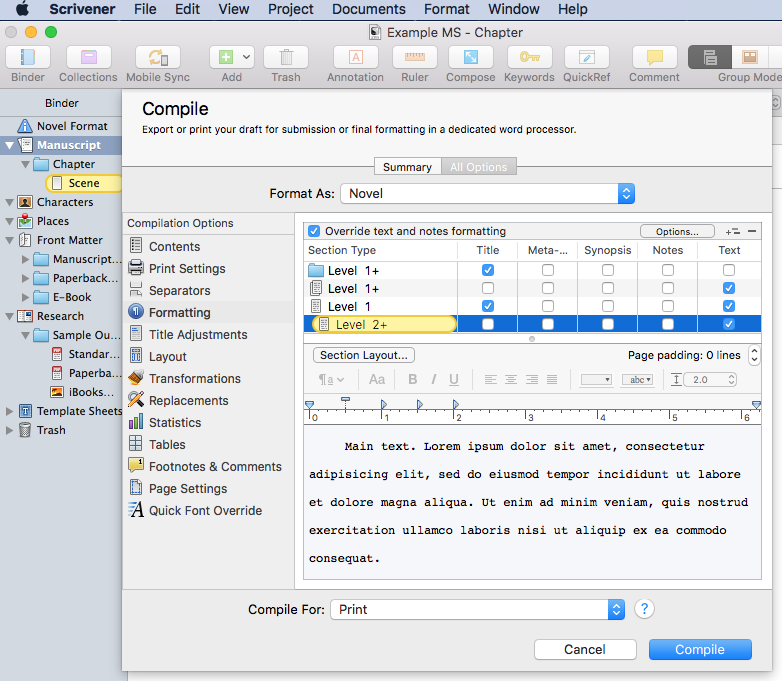Open the Apple menu

[22, 9]
